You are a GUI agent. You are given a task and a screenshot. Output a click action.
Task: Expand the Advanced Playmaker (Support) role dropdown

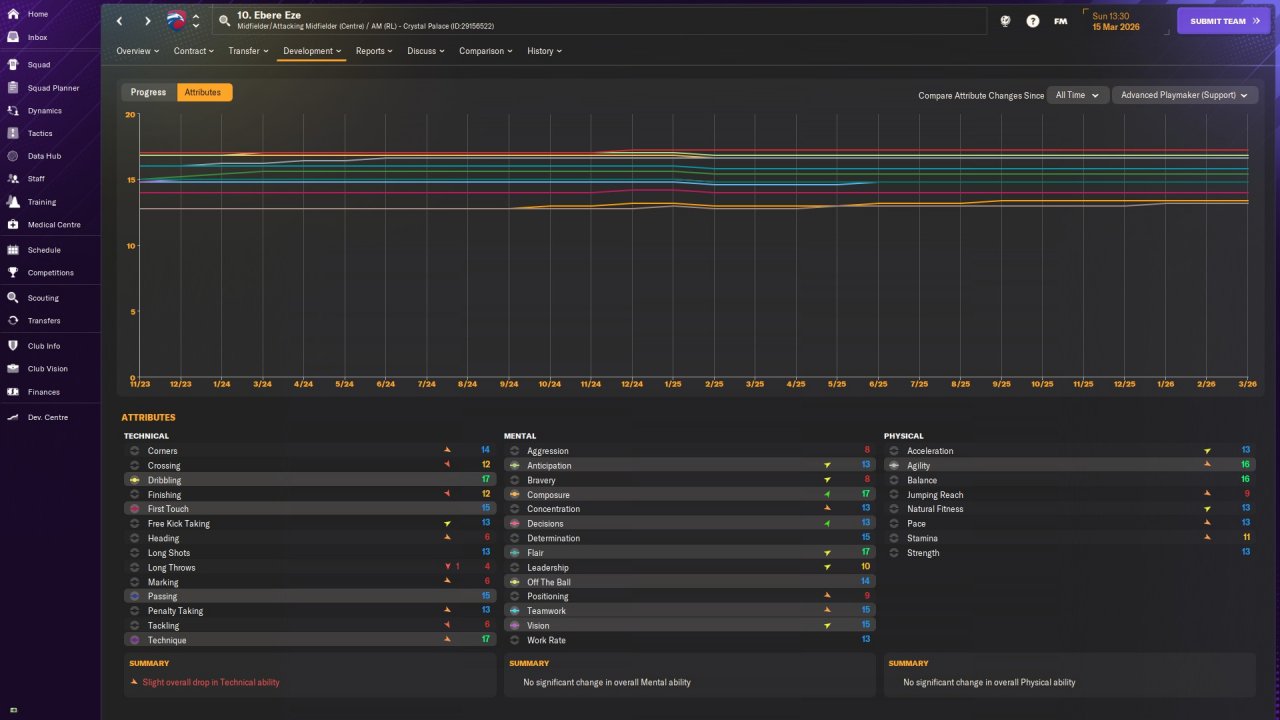(1185, 95)
